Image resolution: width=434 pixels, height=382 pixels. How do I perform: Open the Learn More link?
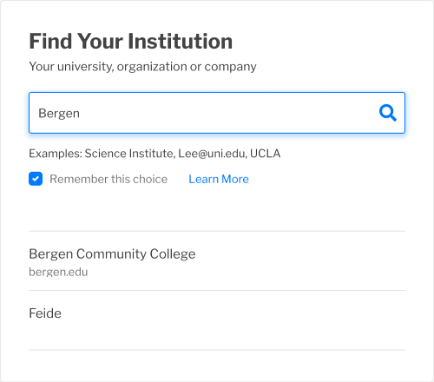pyautogui.click(x=218, y=179)
